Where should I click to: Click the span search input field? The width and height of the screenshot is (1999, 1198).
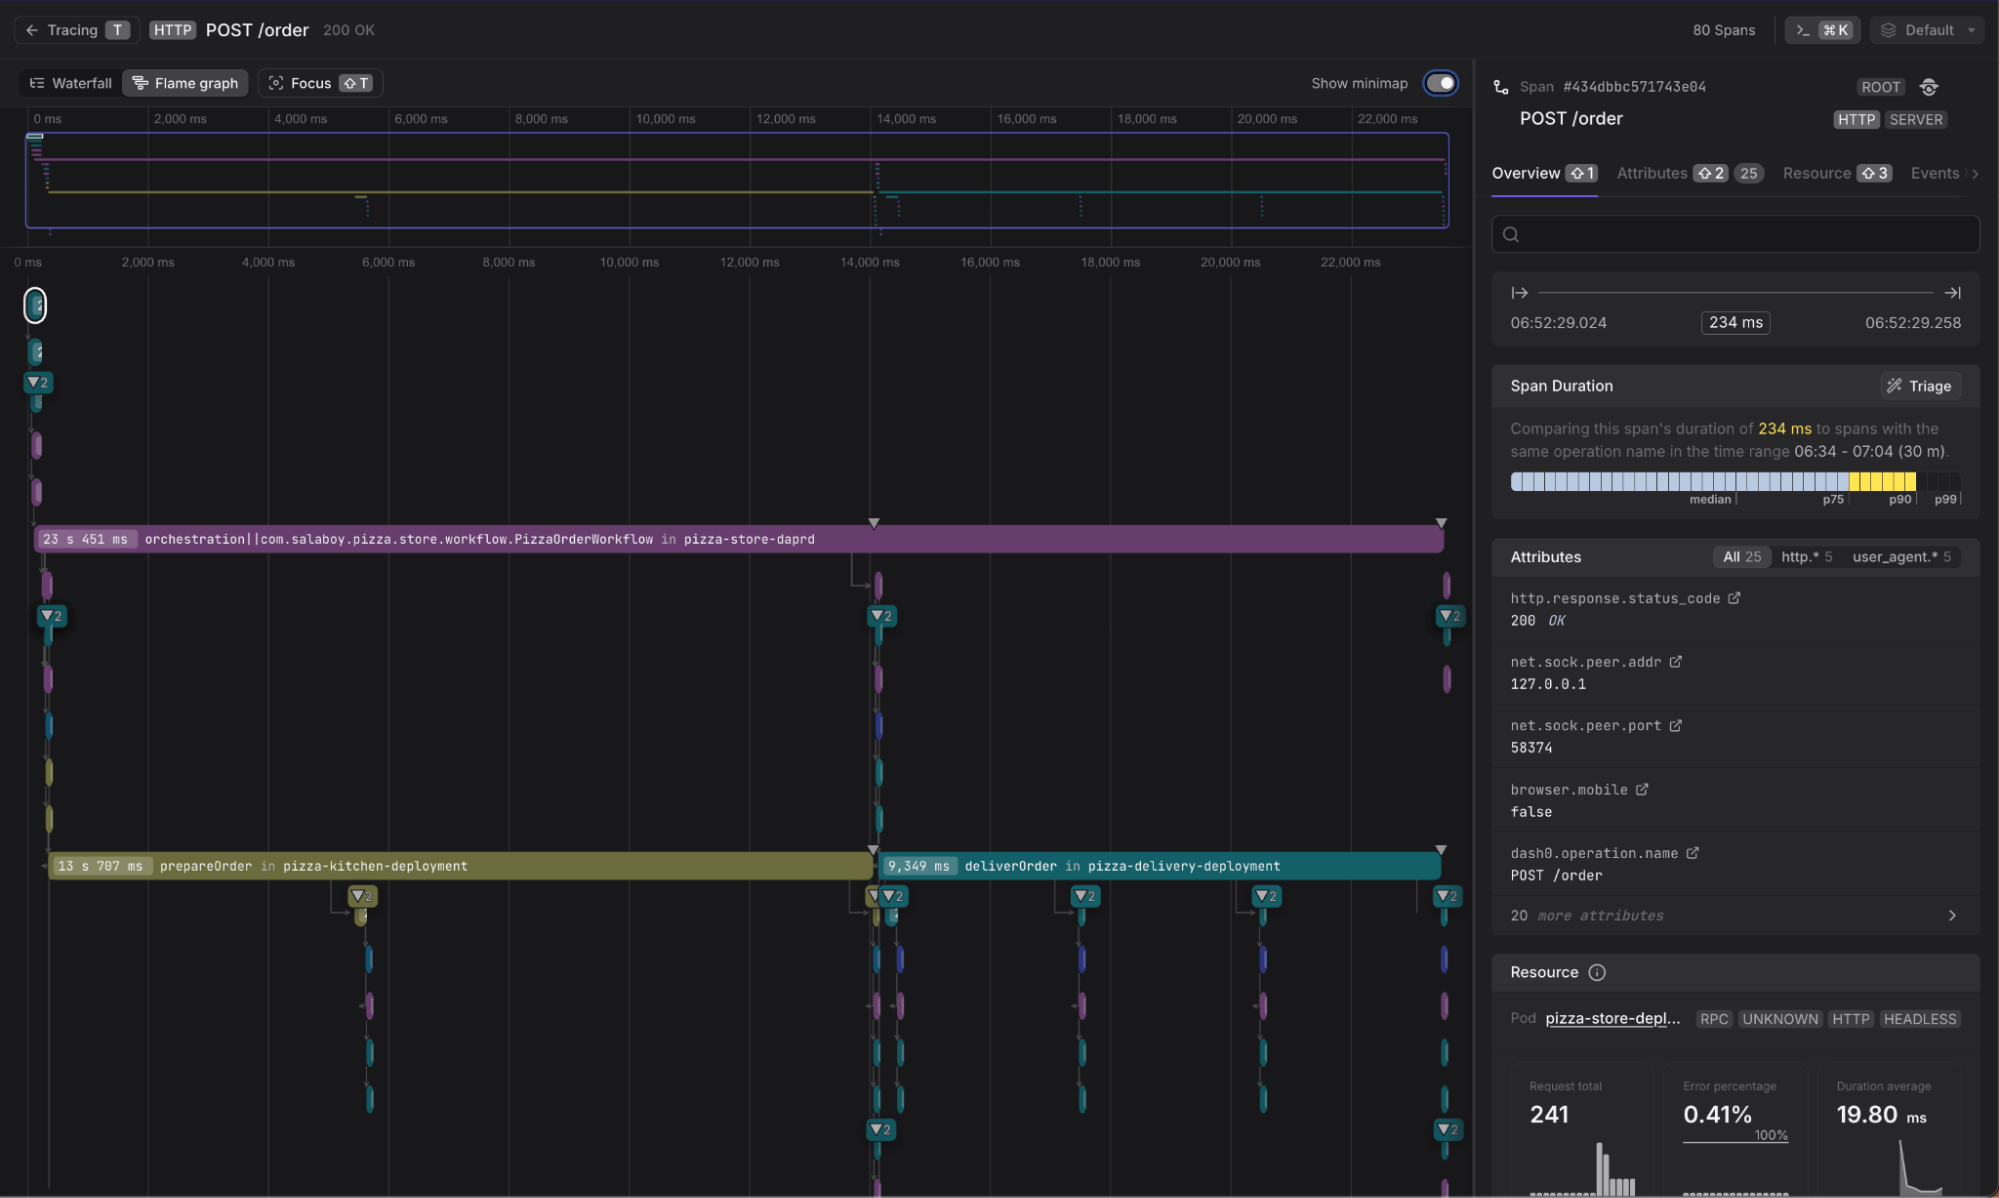click(x=1735, y=234)
